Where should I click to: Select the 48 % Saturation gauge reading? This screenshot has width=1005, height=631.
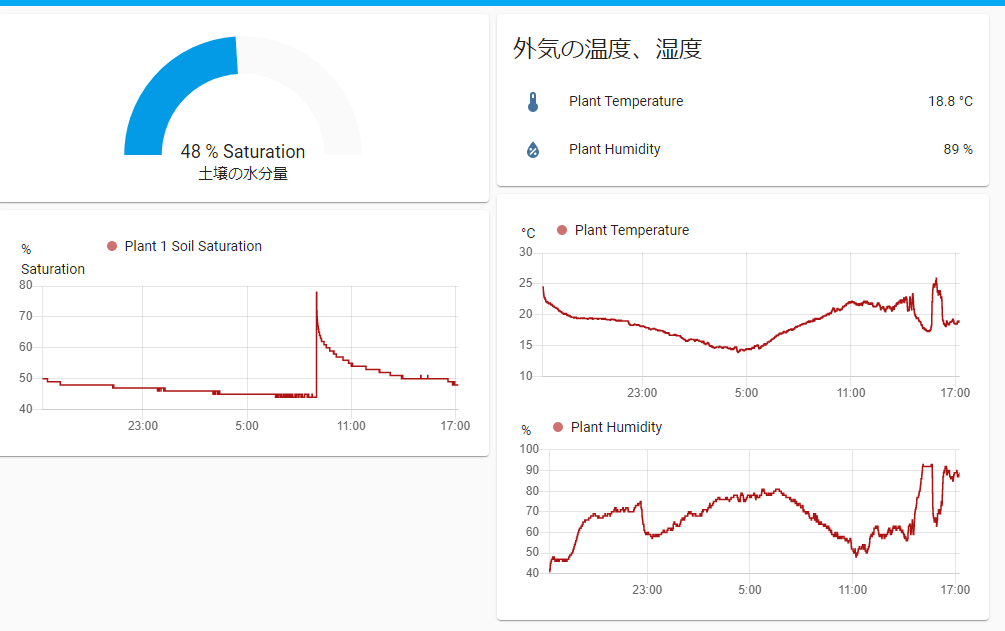[243, 152]
